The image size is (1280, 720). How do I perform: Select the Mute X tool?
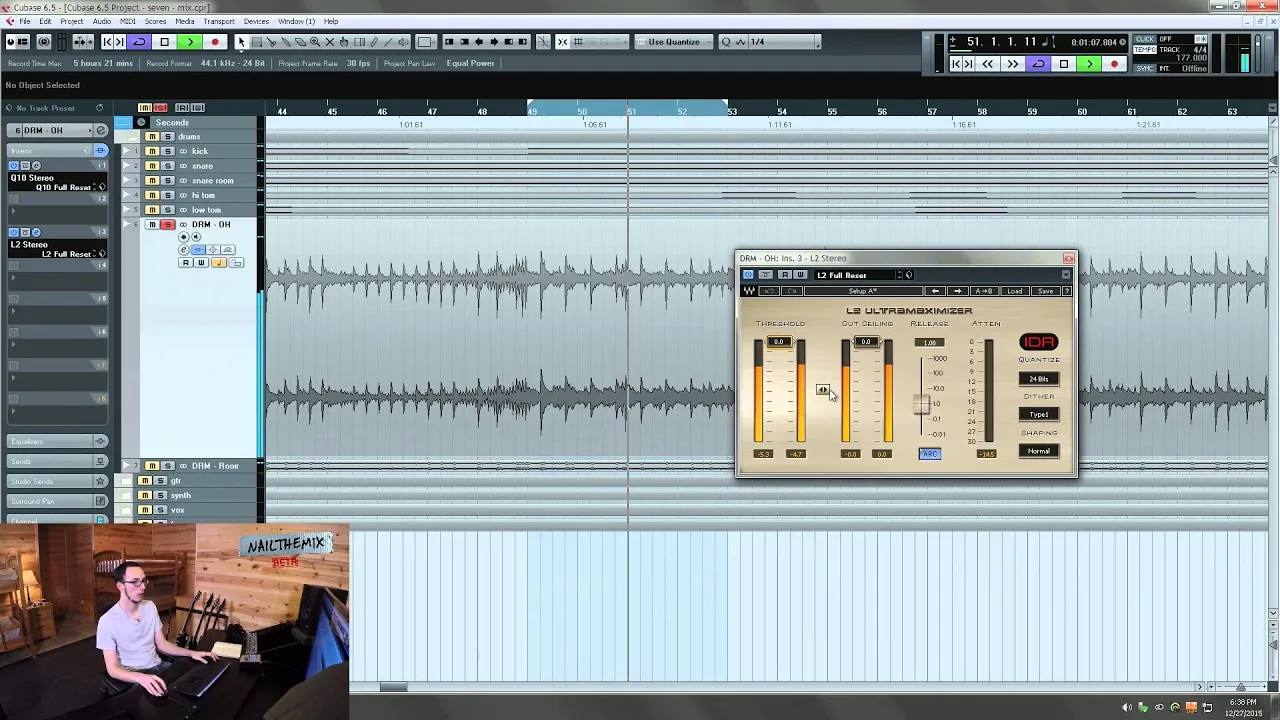(330, 42)
